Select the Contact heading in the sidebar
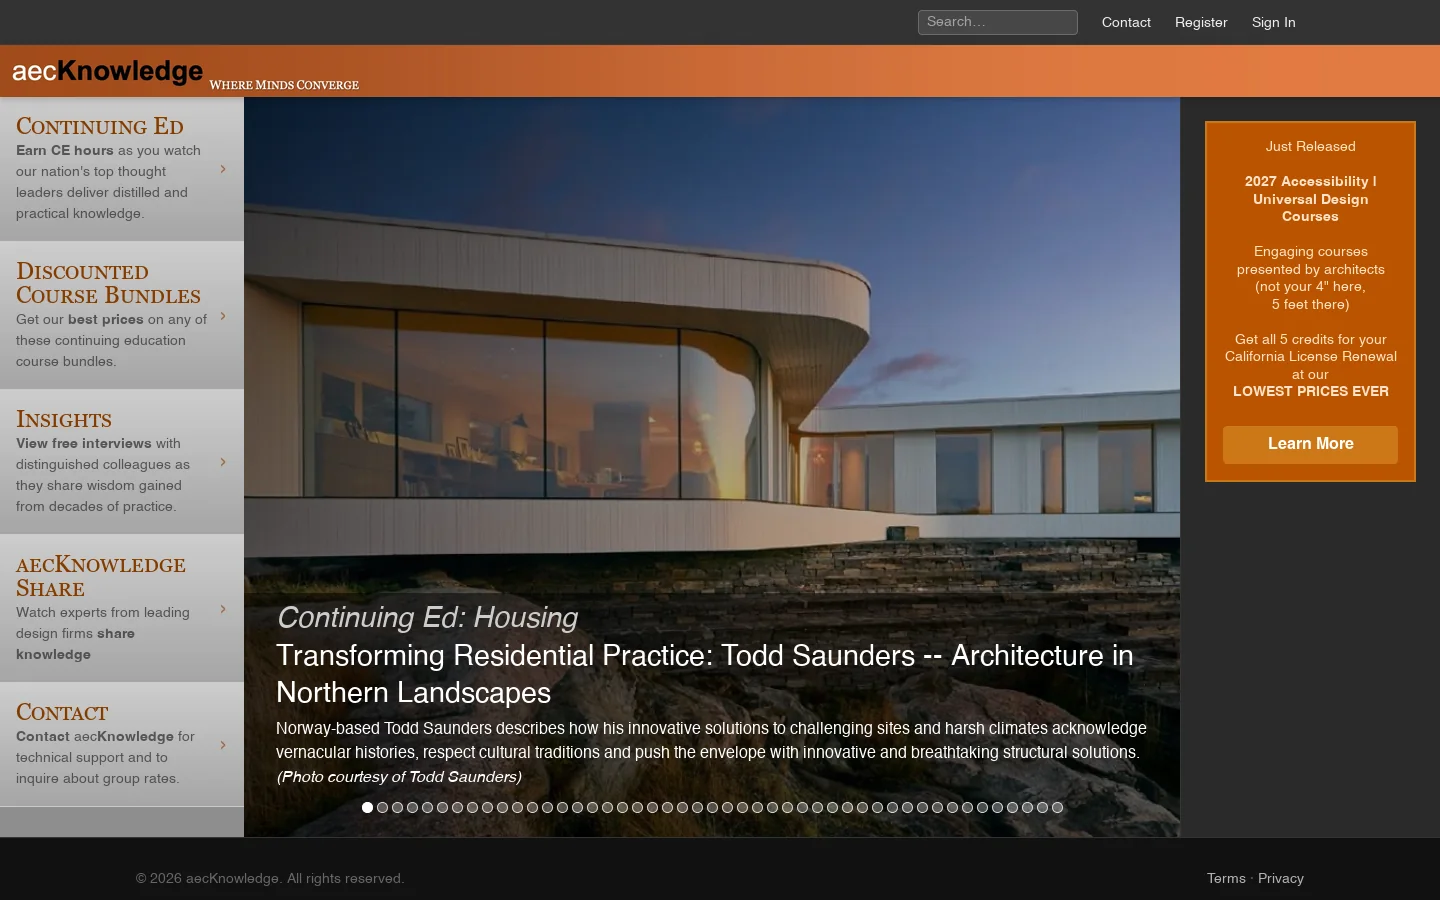Image resolution: width=1440 pixels, height=900 pixels. pyautogui.click(x=62, y=712)
